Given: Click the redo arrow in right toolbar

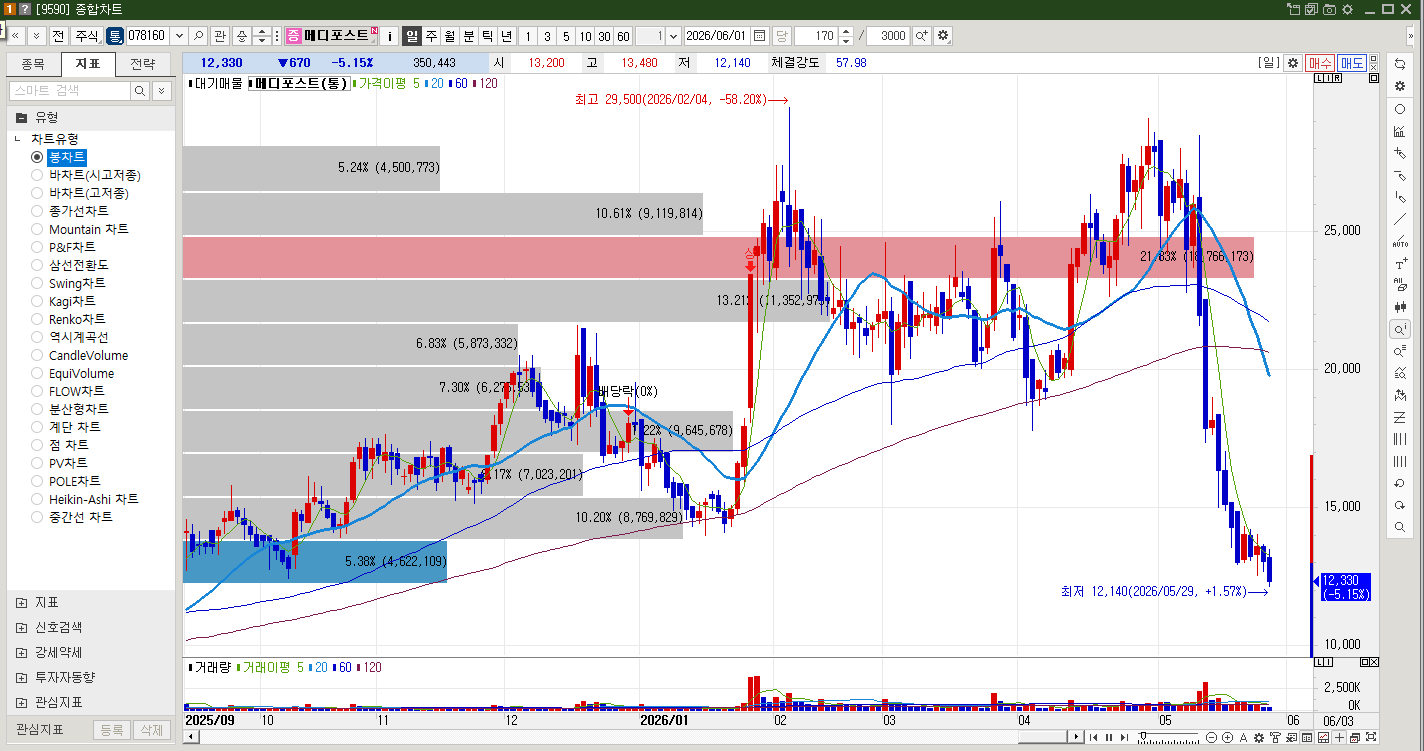Looking at the screenshot, I should tap(1400, 505).
